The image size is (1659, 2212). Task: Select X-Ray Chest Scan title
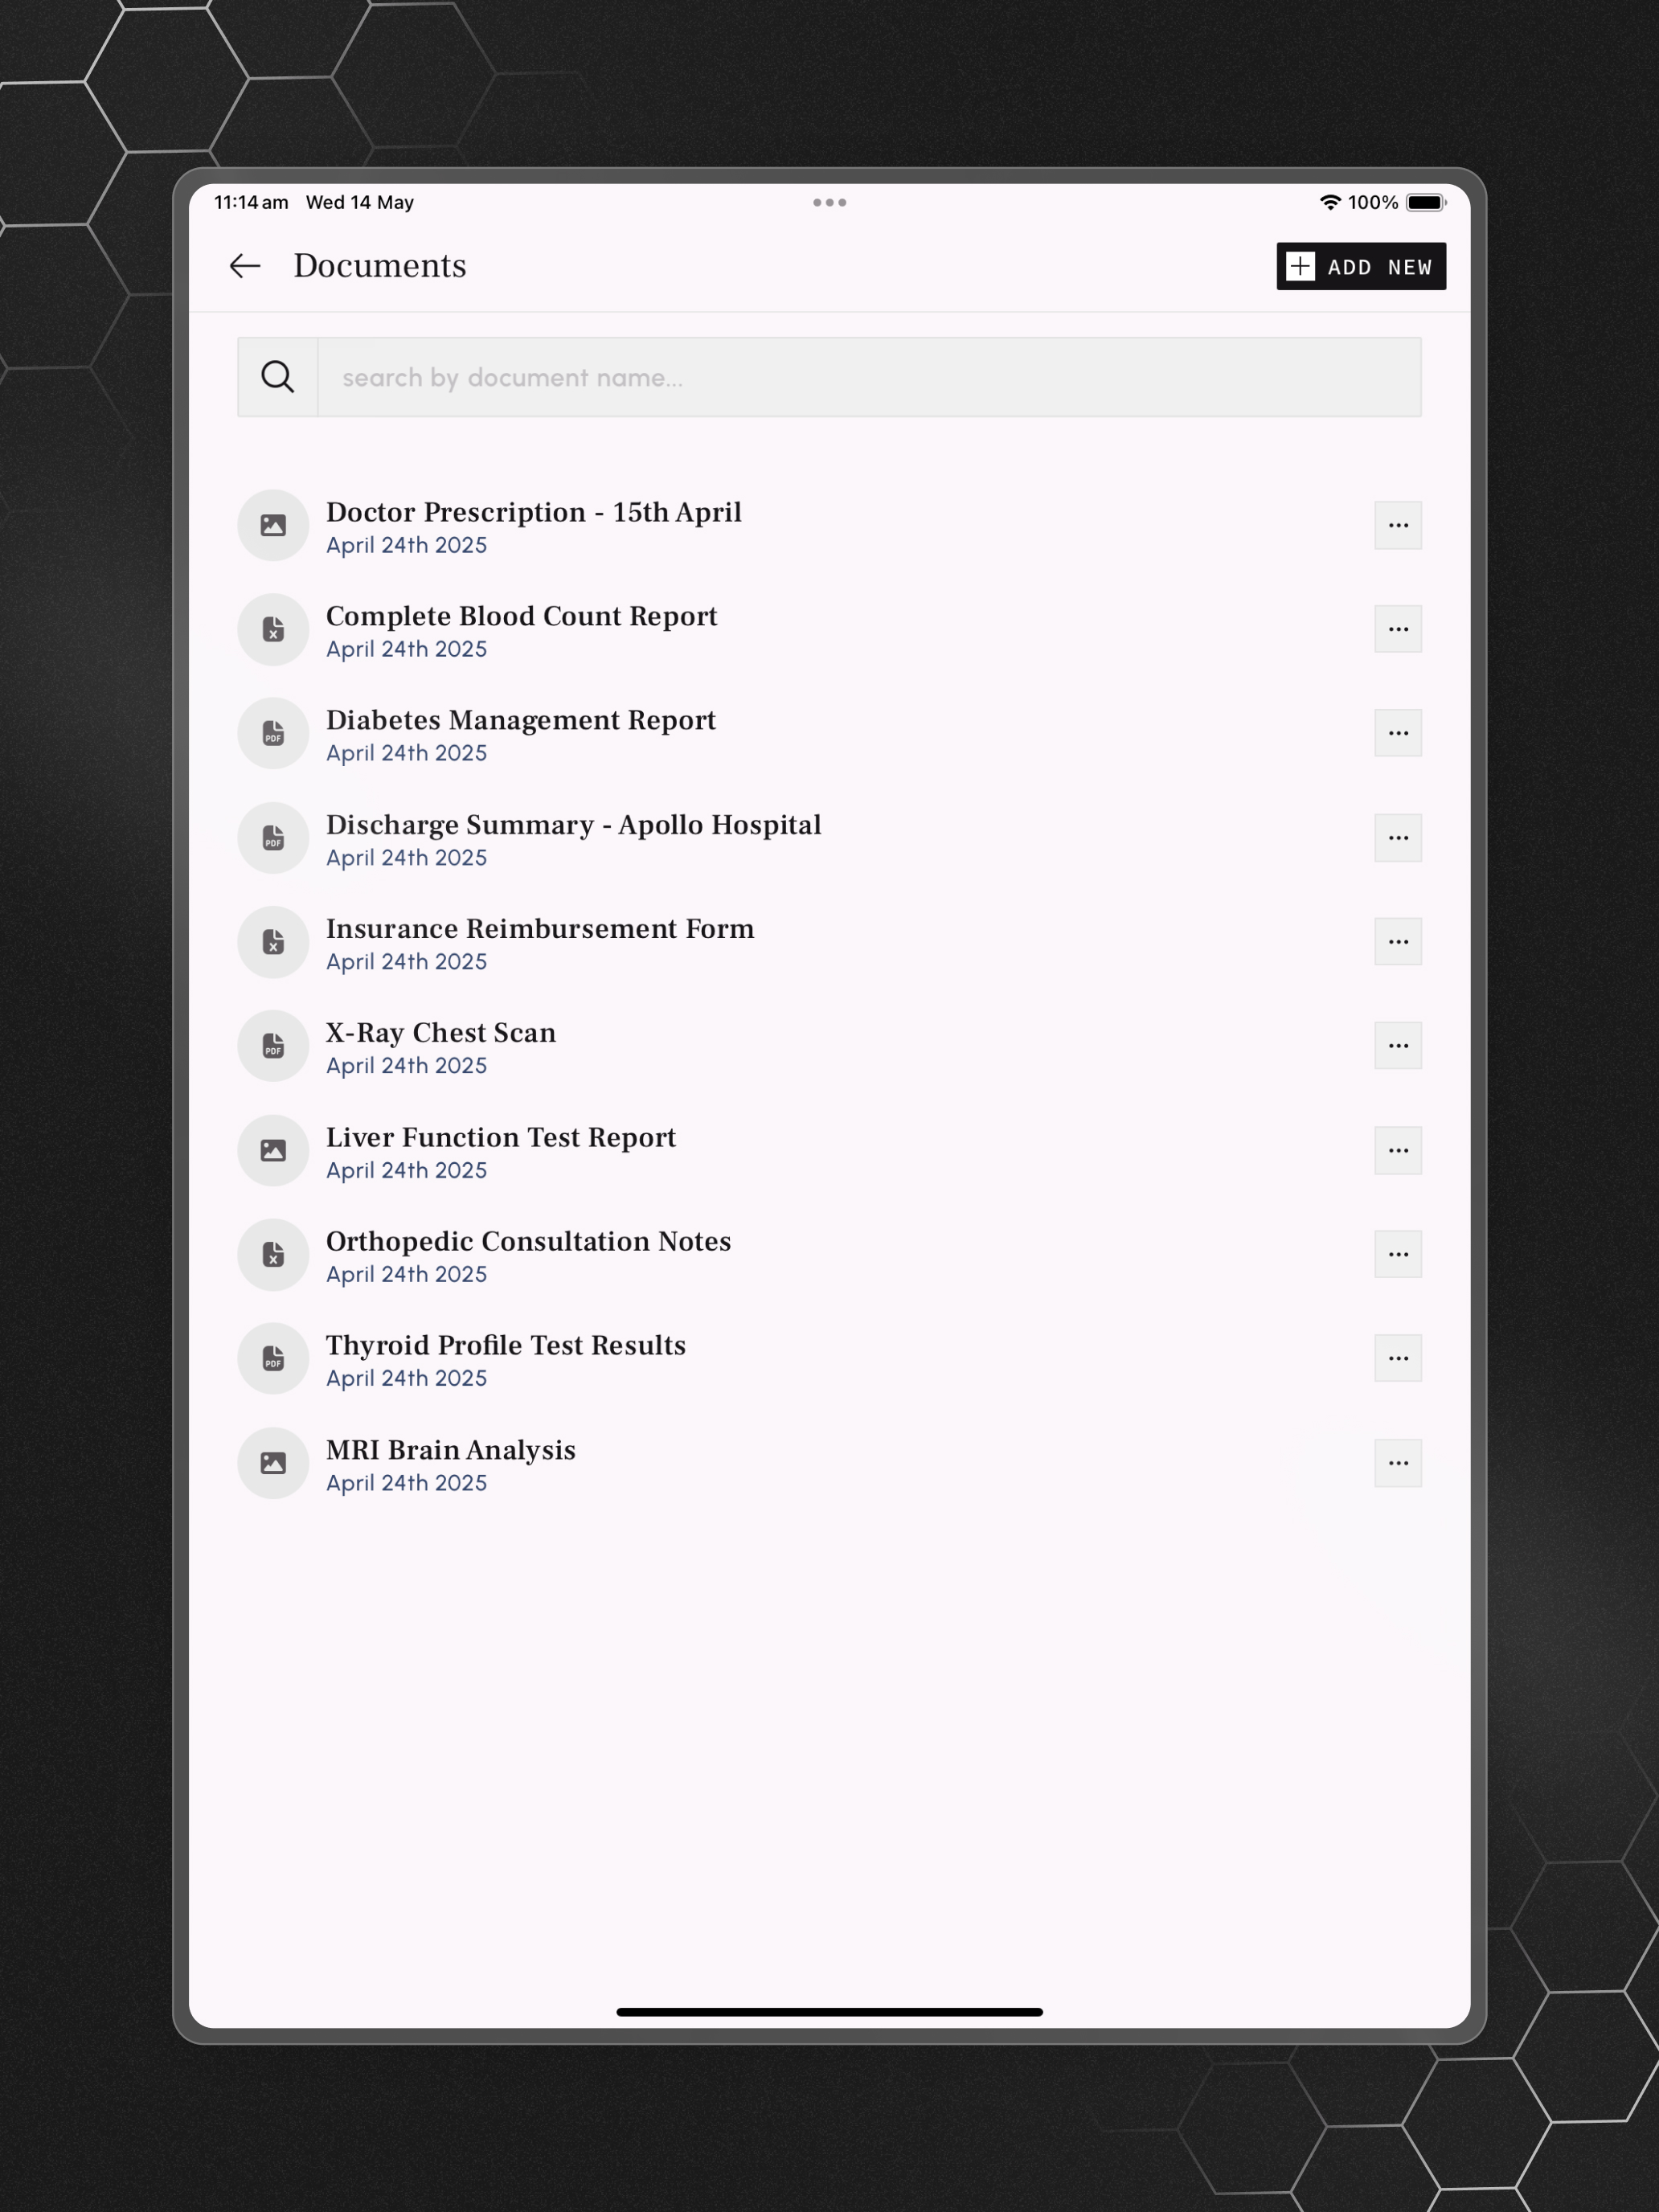(441, 1033)
